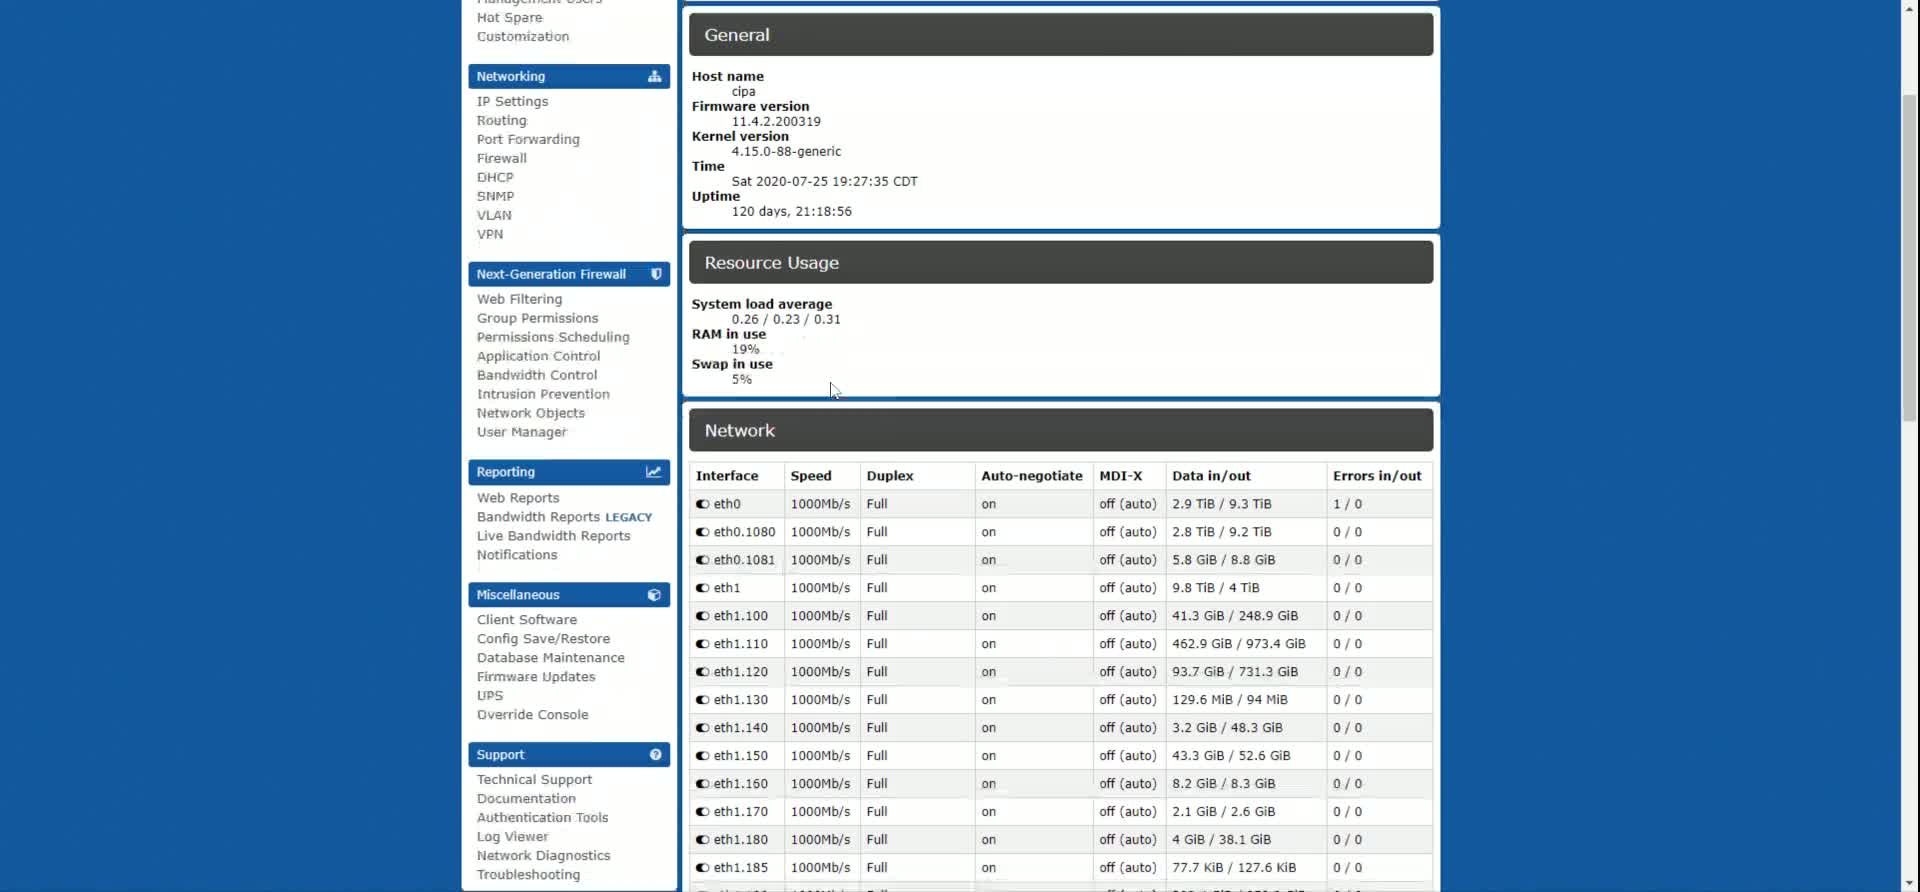Open the Support section header
Image resolution: width=1920 pixels, height=892 pixels.
[569, 755]
